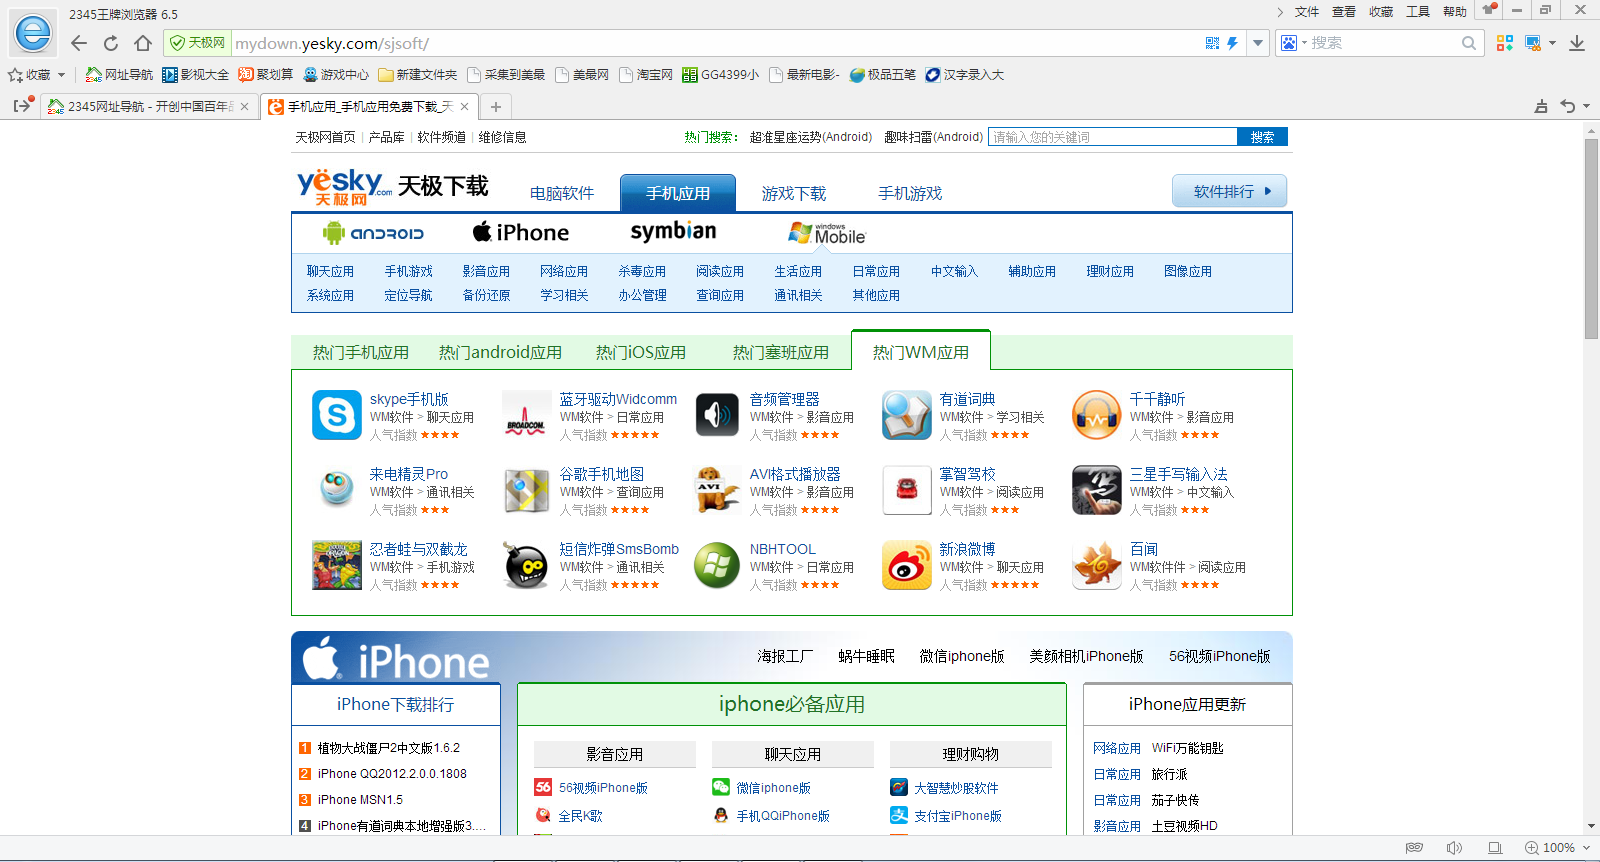1600x862 pixels.
Task: Open the 图像应用 category link
Action: pyautogui.click(x=1188, y=271)
